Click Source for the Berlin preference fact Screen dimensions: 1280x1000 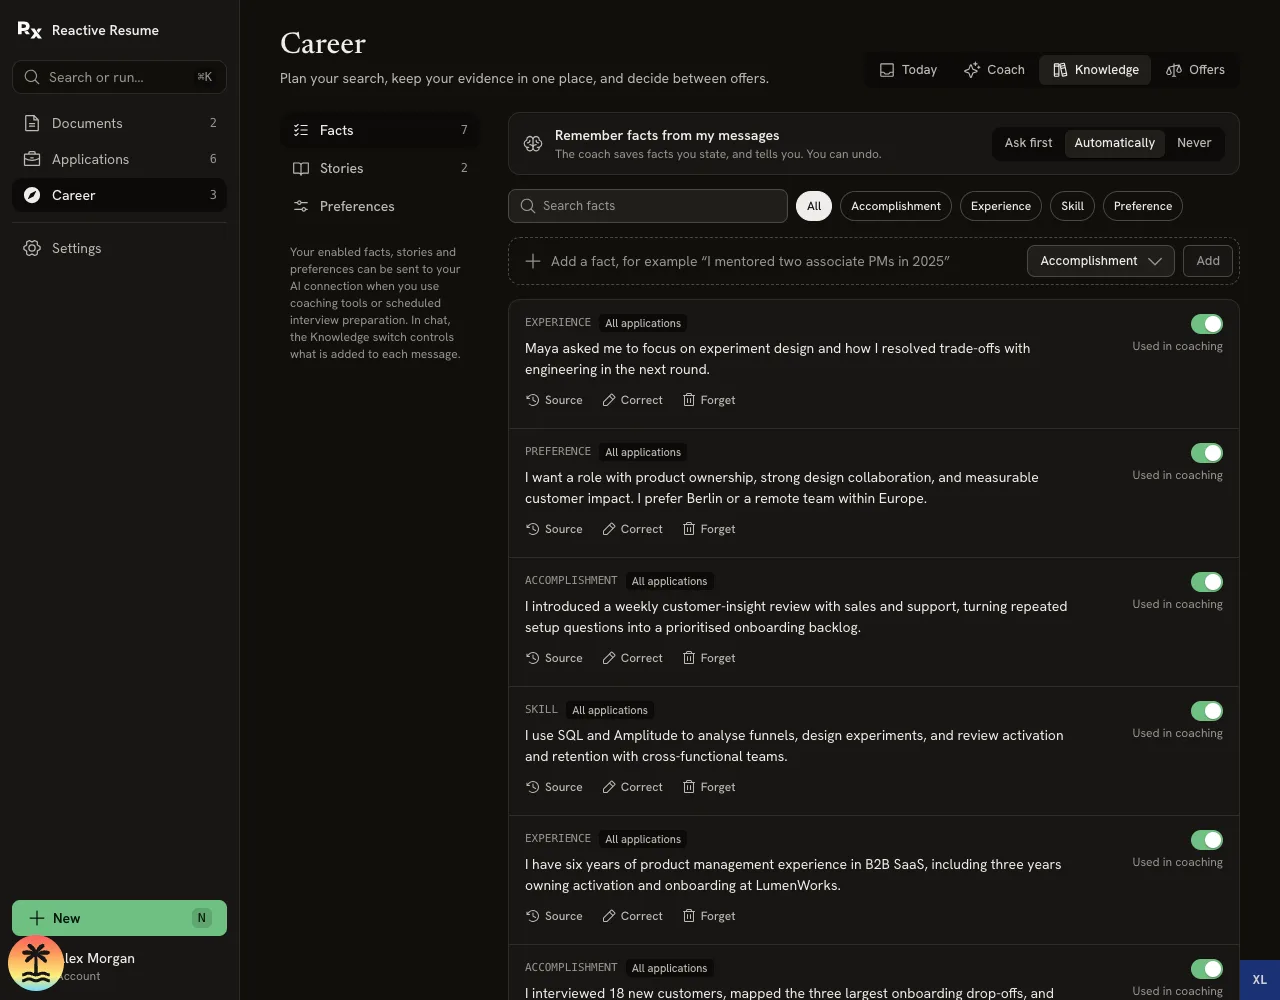(x=554, y=529)
